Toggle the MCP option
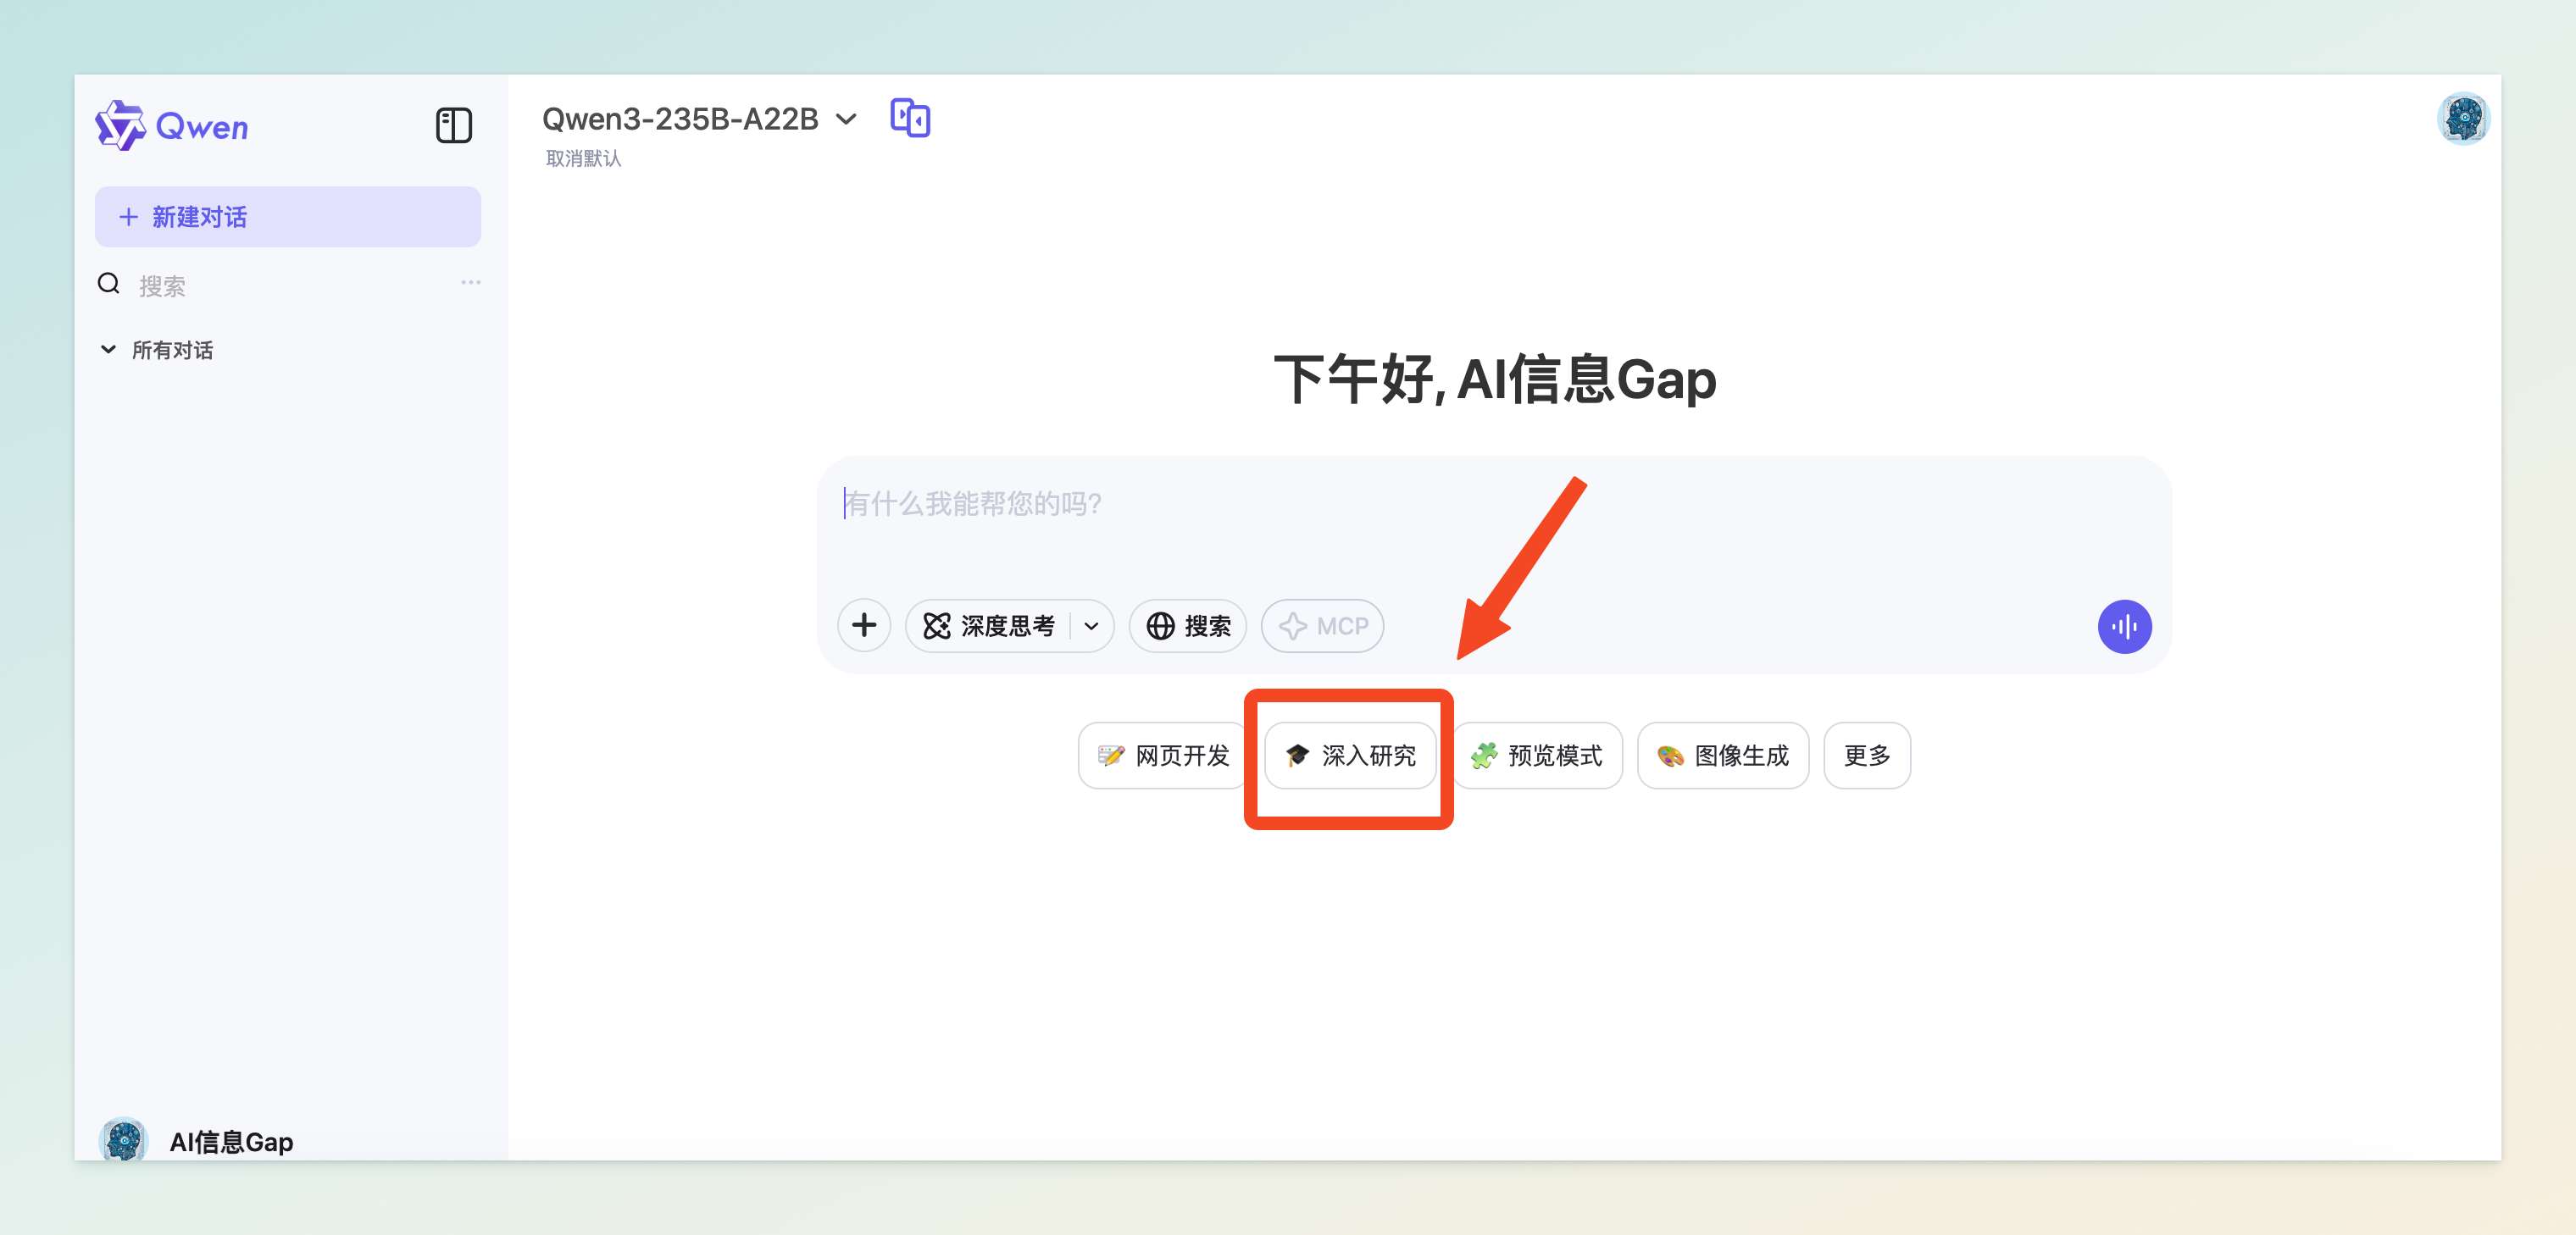2576x1235 pixels. pyautogui.click(x=1322, y=626)
